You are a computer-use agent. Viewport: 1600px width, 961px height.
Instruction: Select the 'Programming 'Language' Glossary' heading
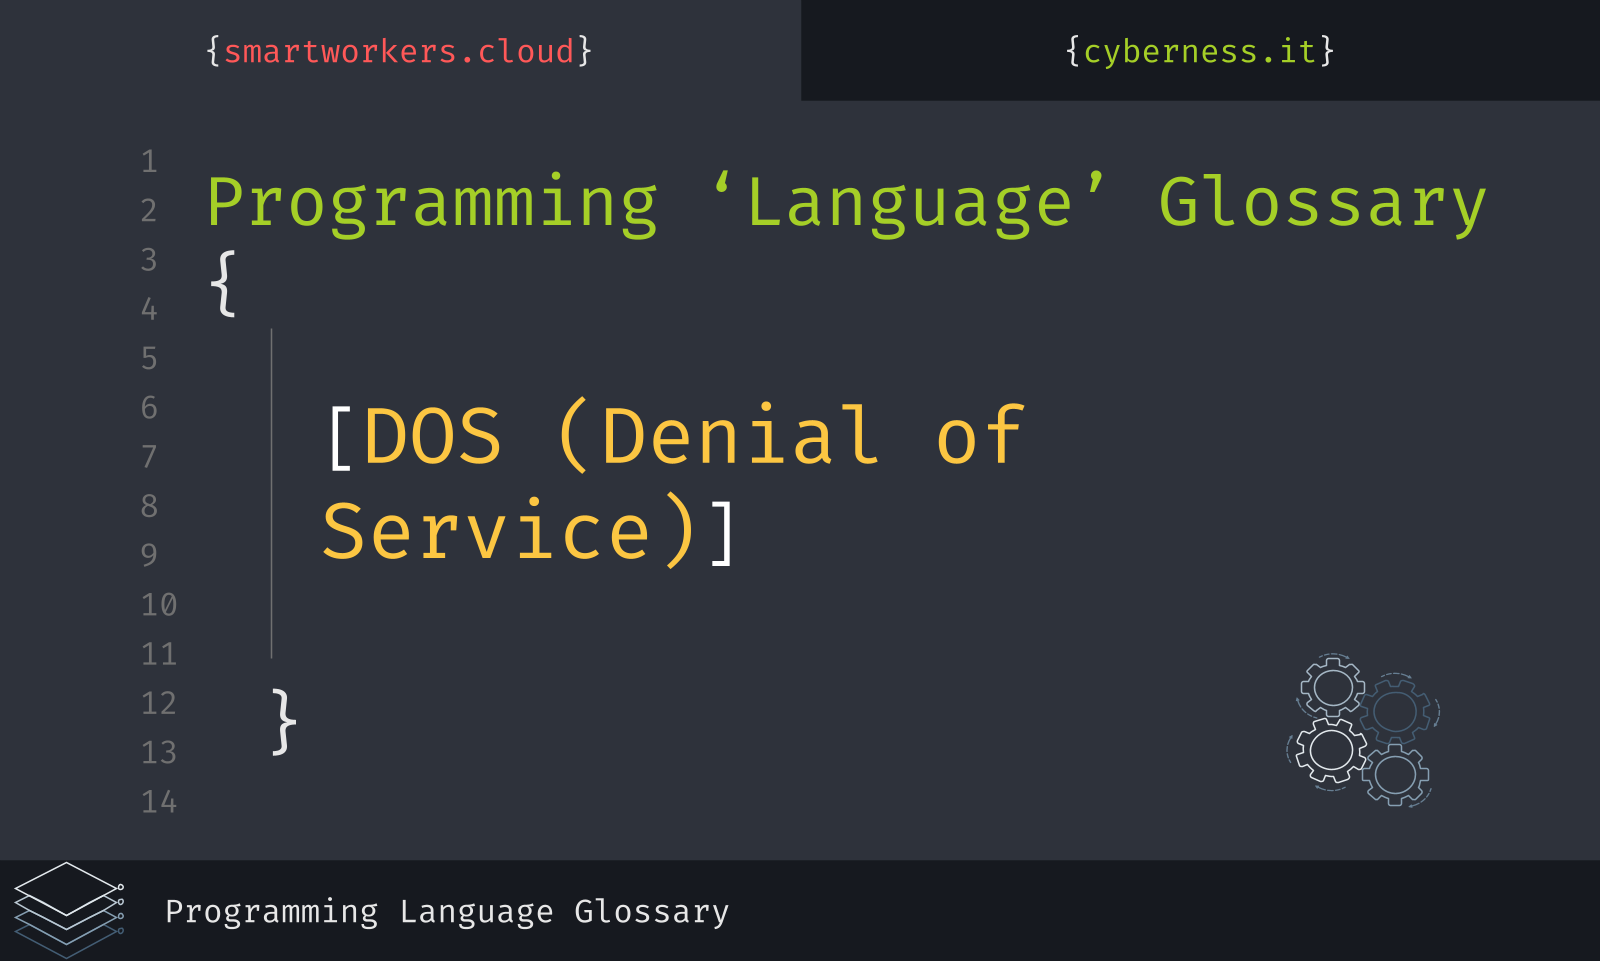pos(846,204)
